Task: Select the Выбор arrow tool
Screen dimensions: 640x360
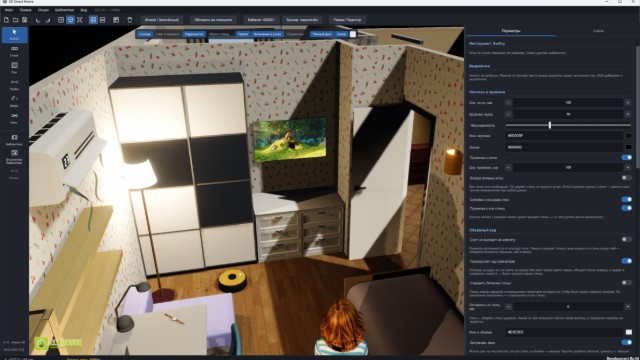Action: click(14, 35)
